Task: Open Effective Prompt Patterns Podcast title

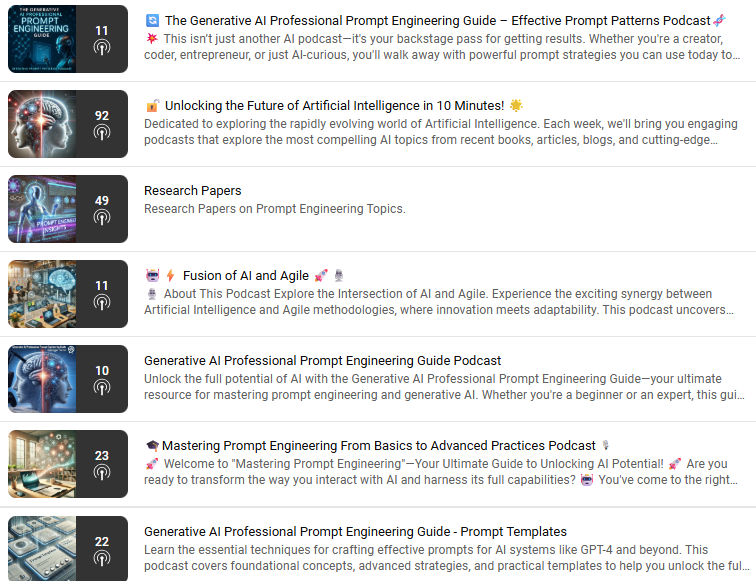Action: tap(437, 21)
